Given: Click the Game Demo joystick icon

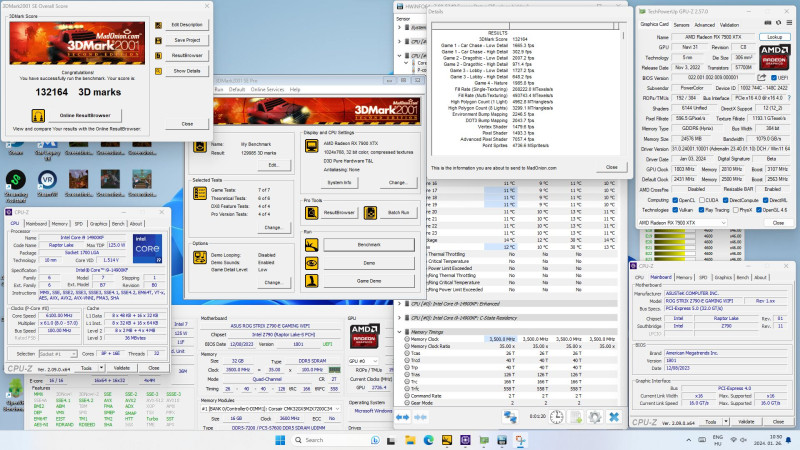Looking at the screenshot, I should tap(311, 281).
